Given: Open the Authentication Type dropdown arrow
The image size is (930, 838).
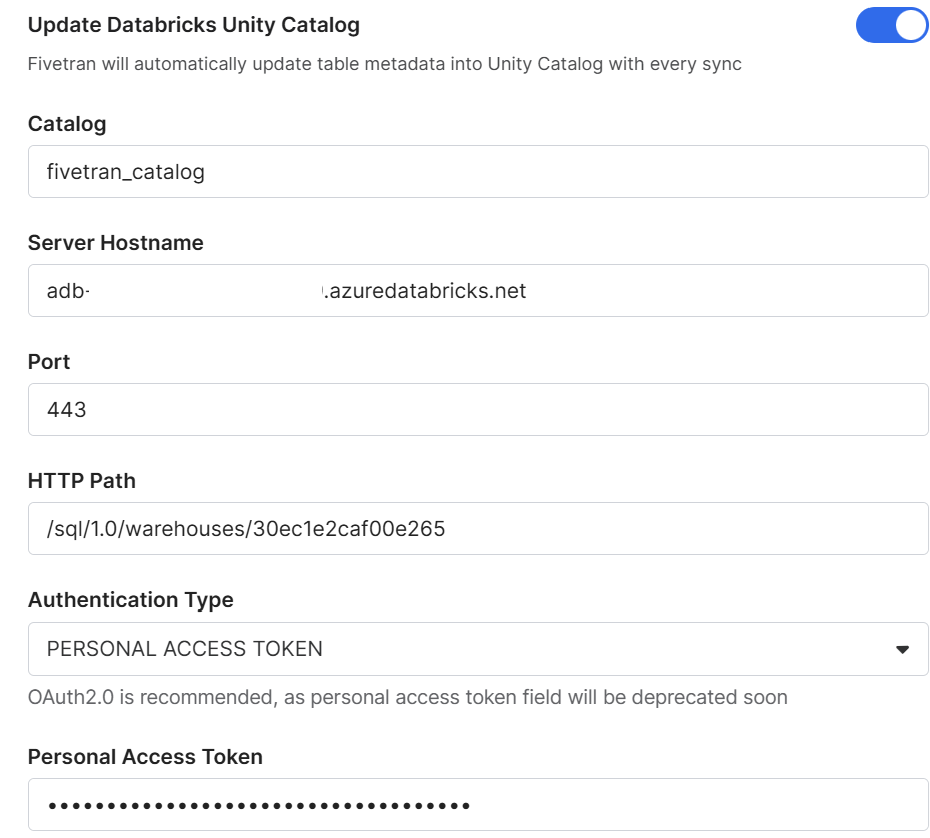Looking at the screenshot, I should coord(902,649).
